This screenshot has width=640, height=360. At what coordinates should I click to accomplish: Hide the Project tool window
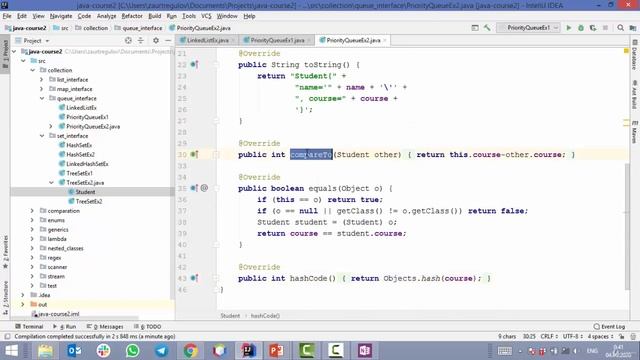click(x=168, y=40)
